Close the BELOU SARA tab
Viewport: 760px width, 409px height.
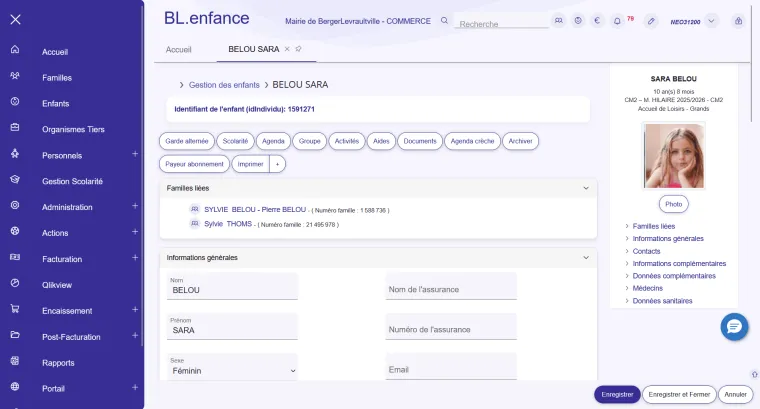pos(287,49)
